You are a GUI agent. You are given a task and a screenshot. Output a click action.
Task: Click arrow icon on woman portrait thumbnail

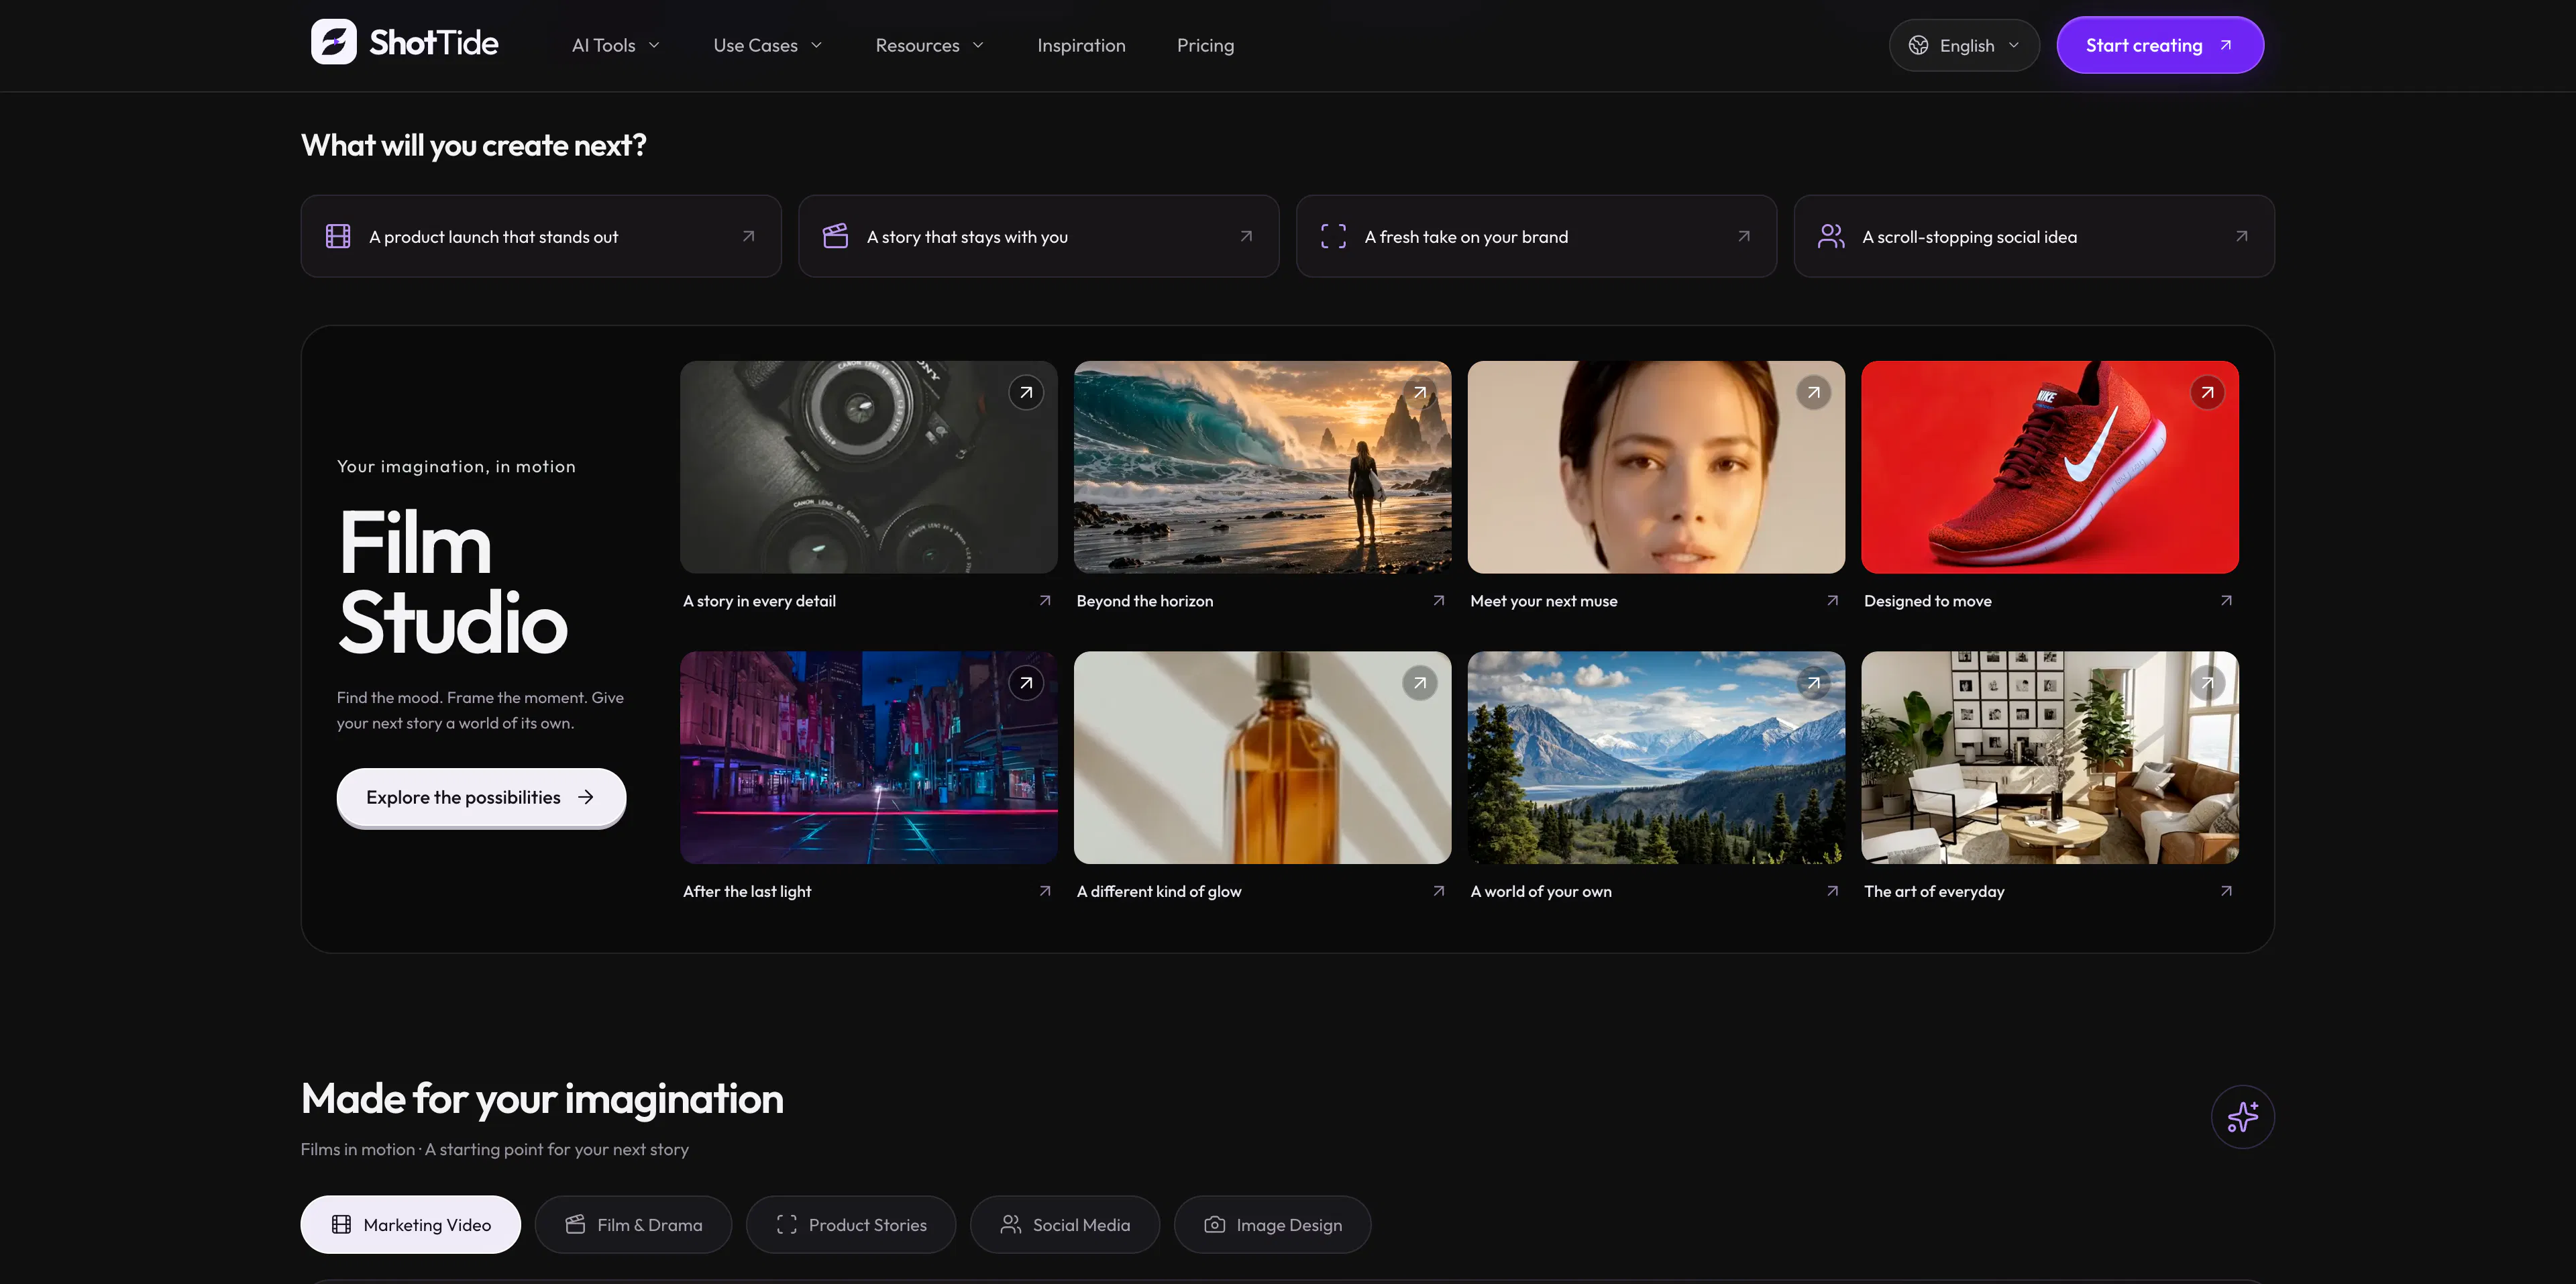[x=1813, y=393]
